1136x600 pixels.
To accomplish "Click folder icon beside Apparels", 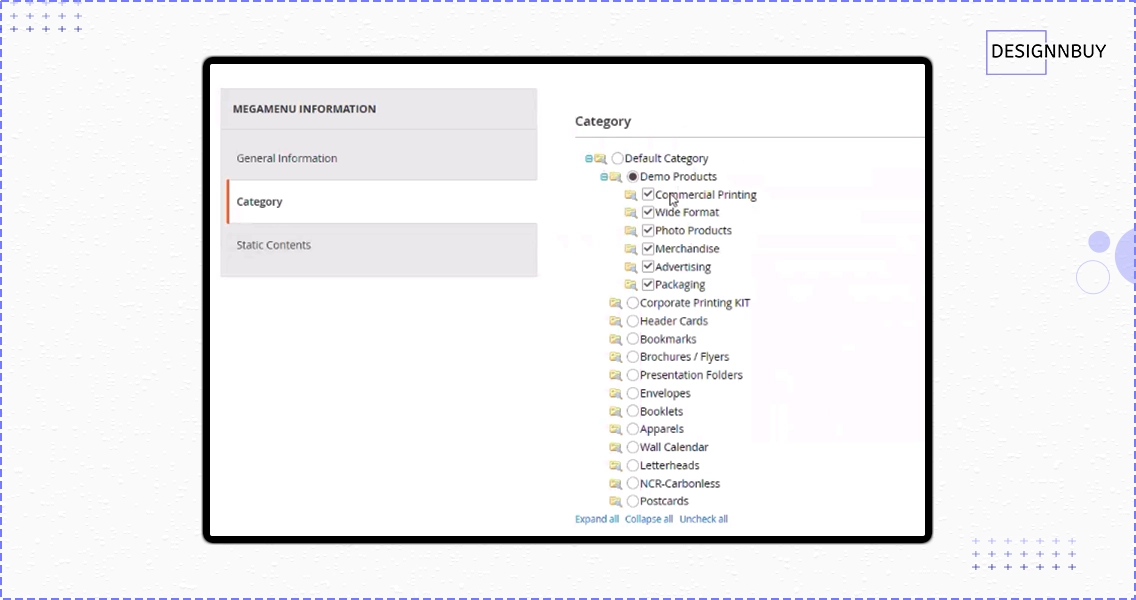I will tap(616, 429).
